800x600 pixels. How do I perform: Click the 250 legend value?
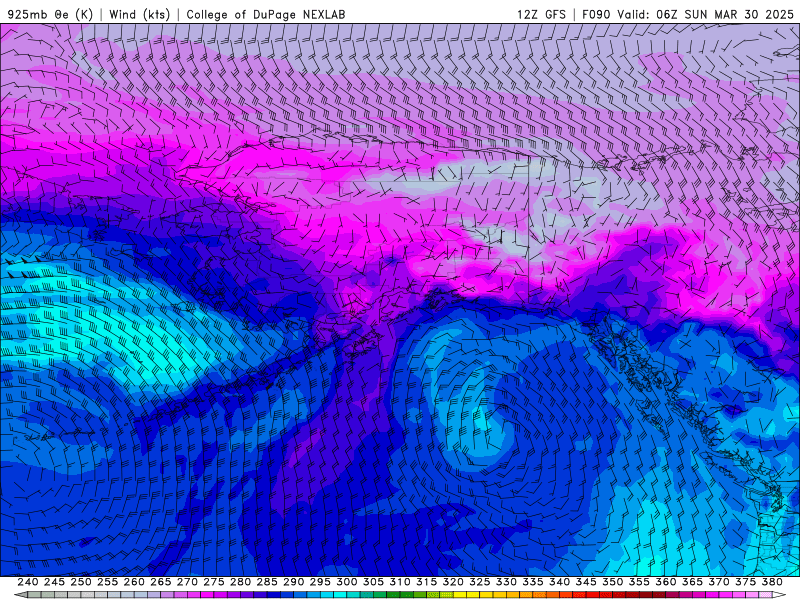81,582
